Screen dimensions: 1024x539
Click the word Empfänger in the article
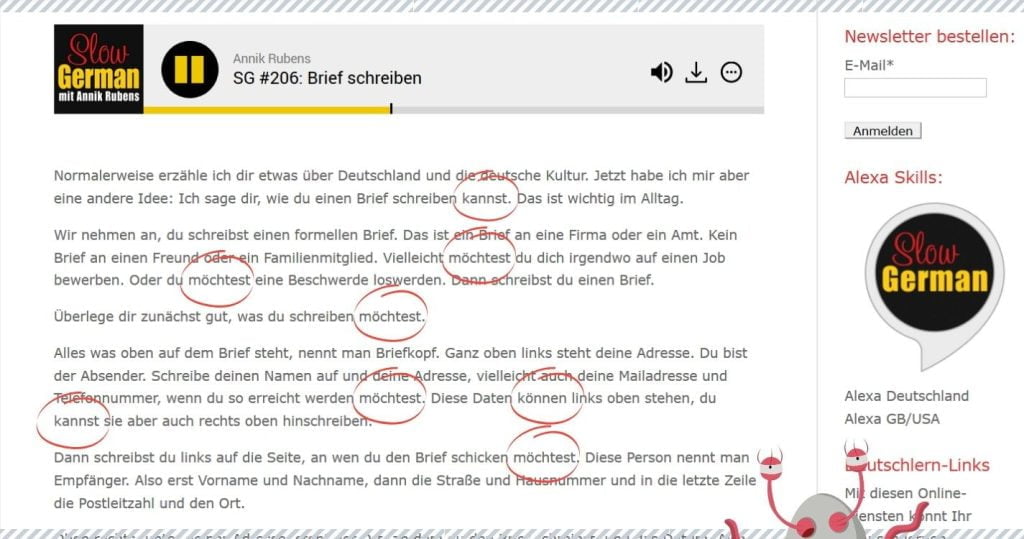pos(90,480)
